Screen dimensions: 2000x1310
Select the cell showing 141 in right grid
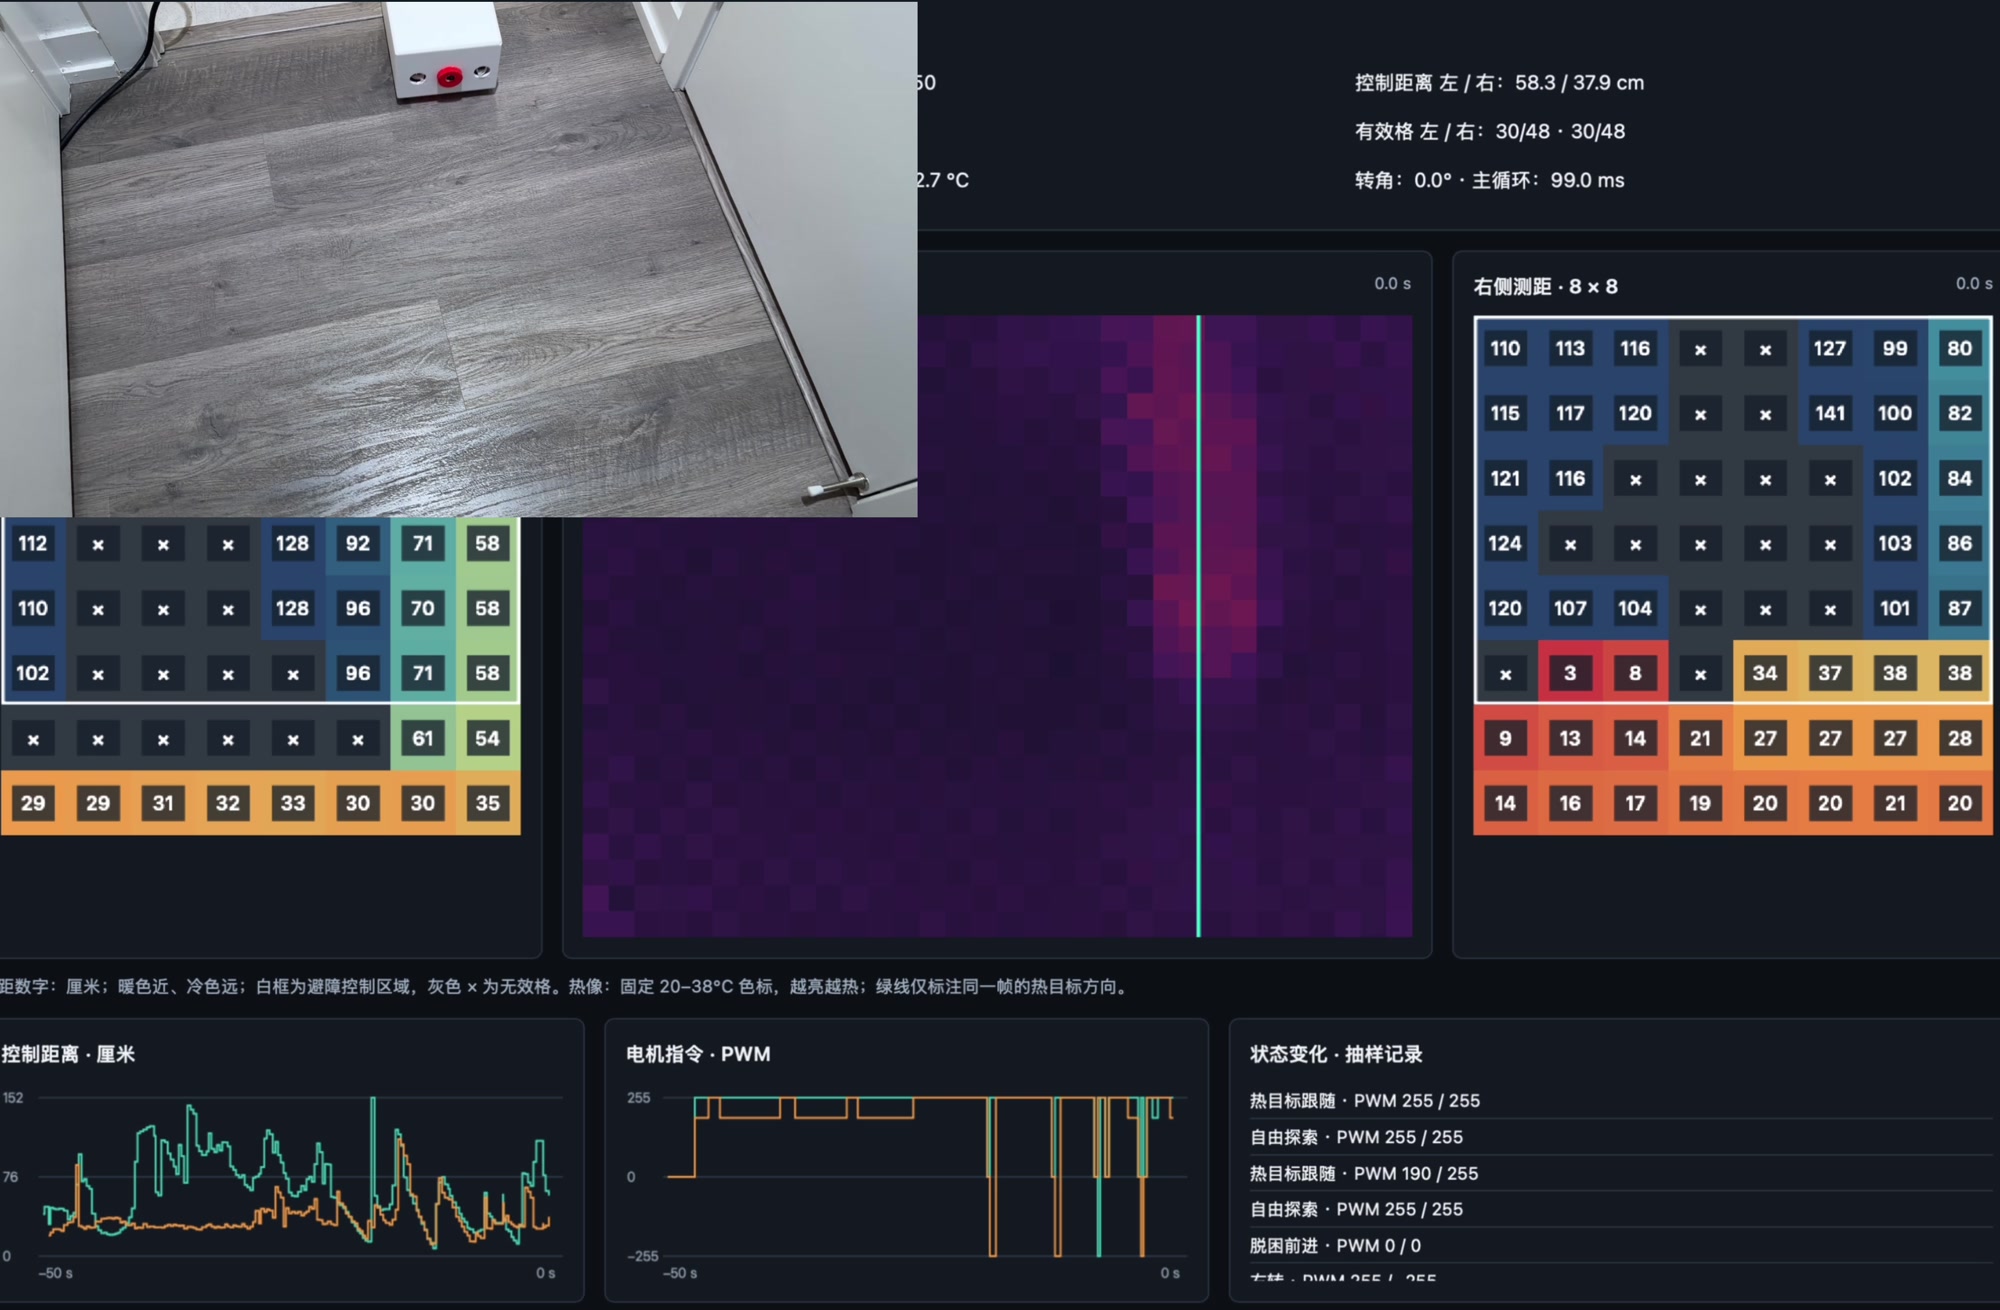(1830, 413)
